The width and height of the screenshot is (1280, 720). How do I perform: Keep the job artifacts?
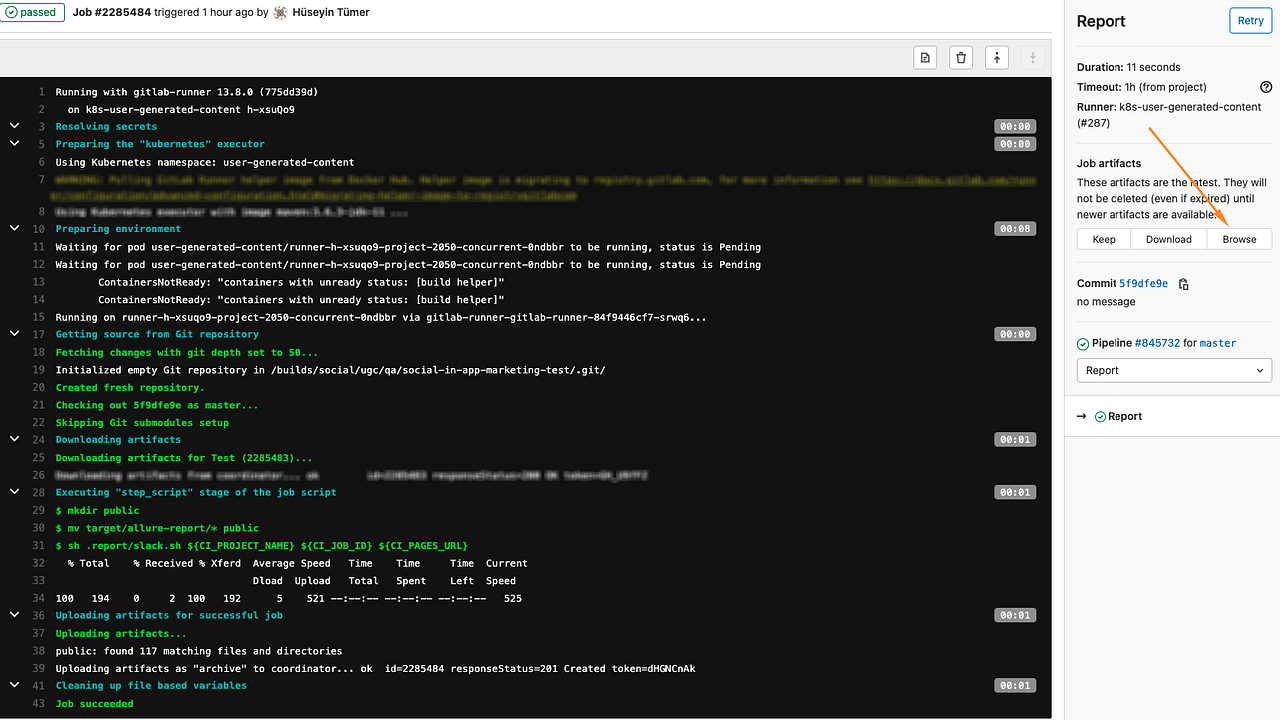point(1103,239)
